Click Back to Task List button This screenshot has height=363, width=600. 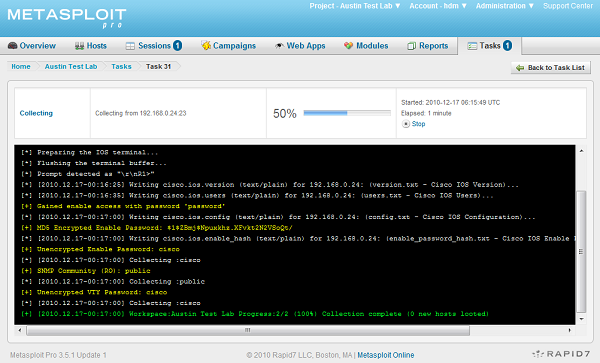click(x=551, y=68)
